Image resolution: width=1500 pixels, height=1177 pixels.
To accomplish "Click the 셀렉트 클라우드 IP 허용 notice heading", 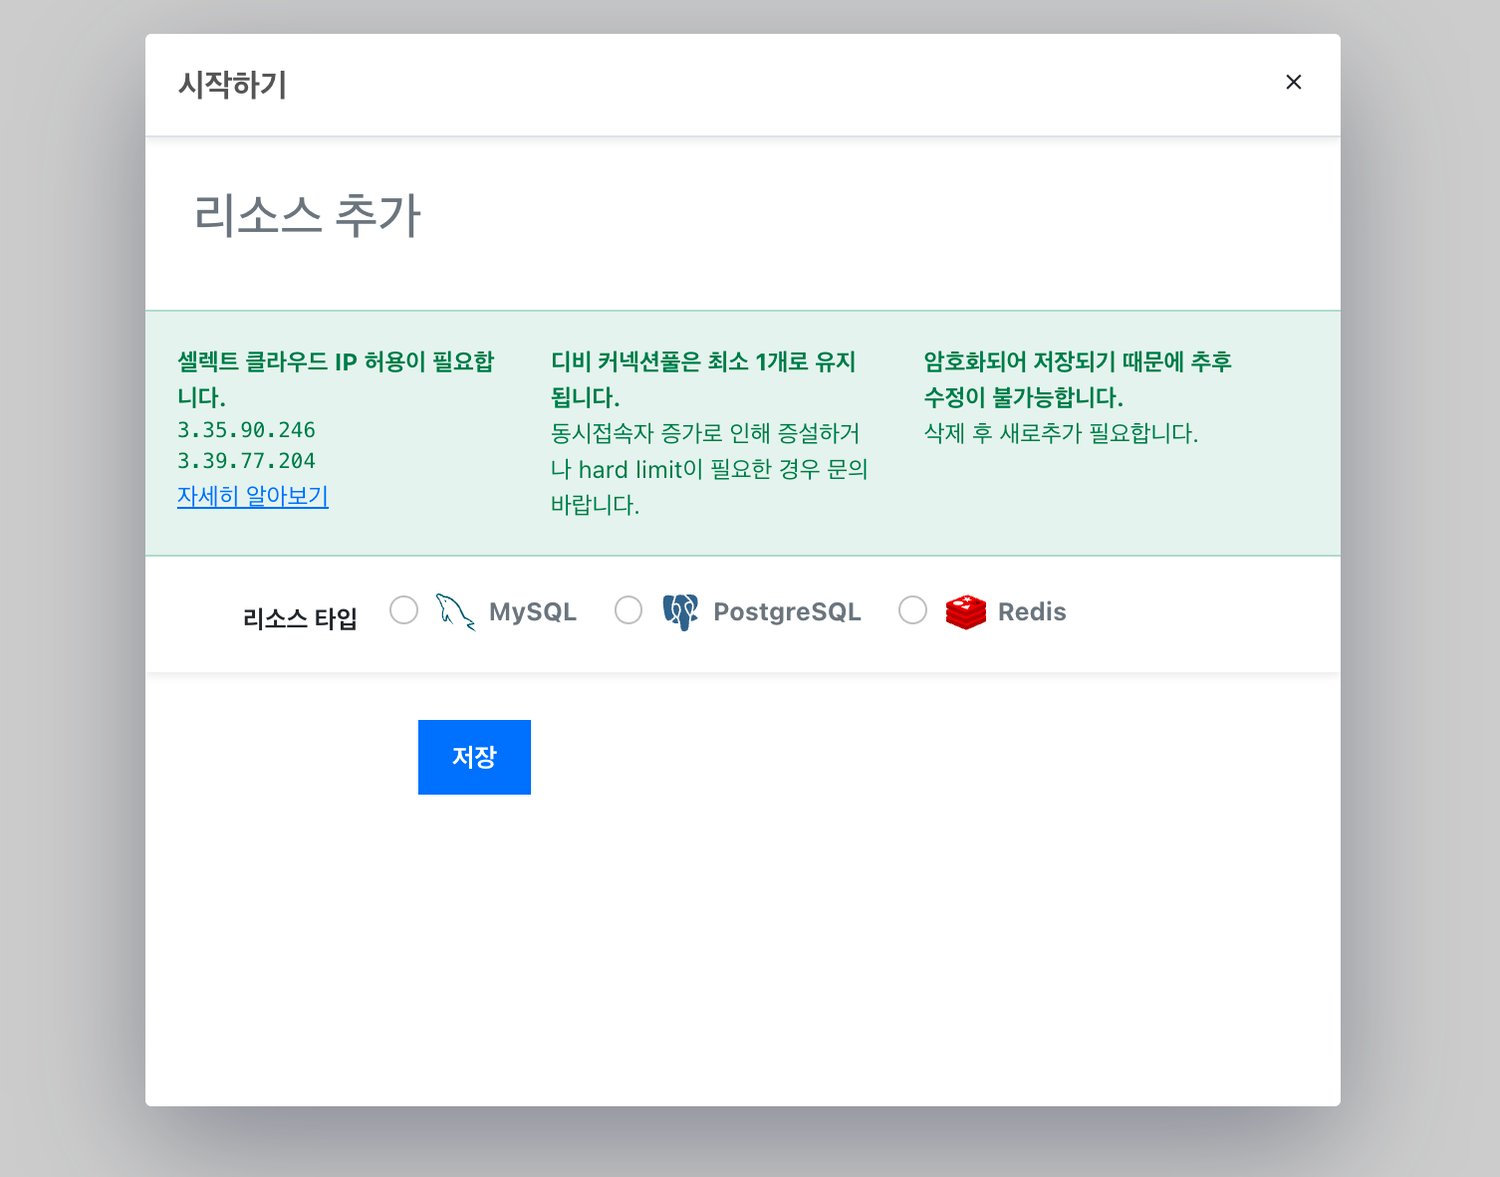I will pos(336,379).
